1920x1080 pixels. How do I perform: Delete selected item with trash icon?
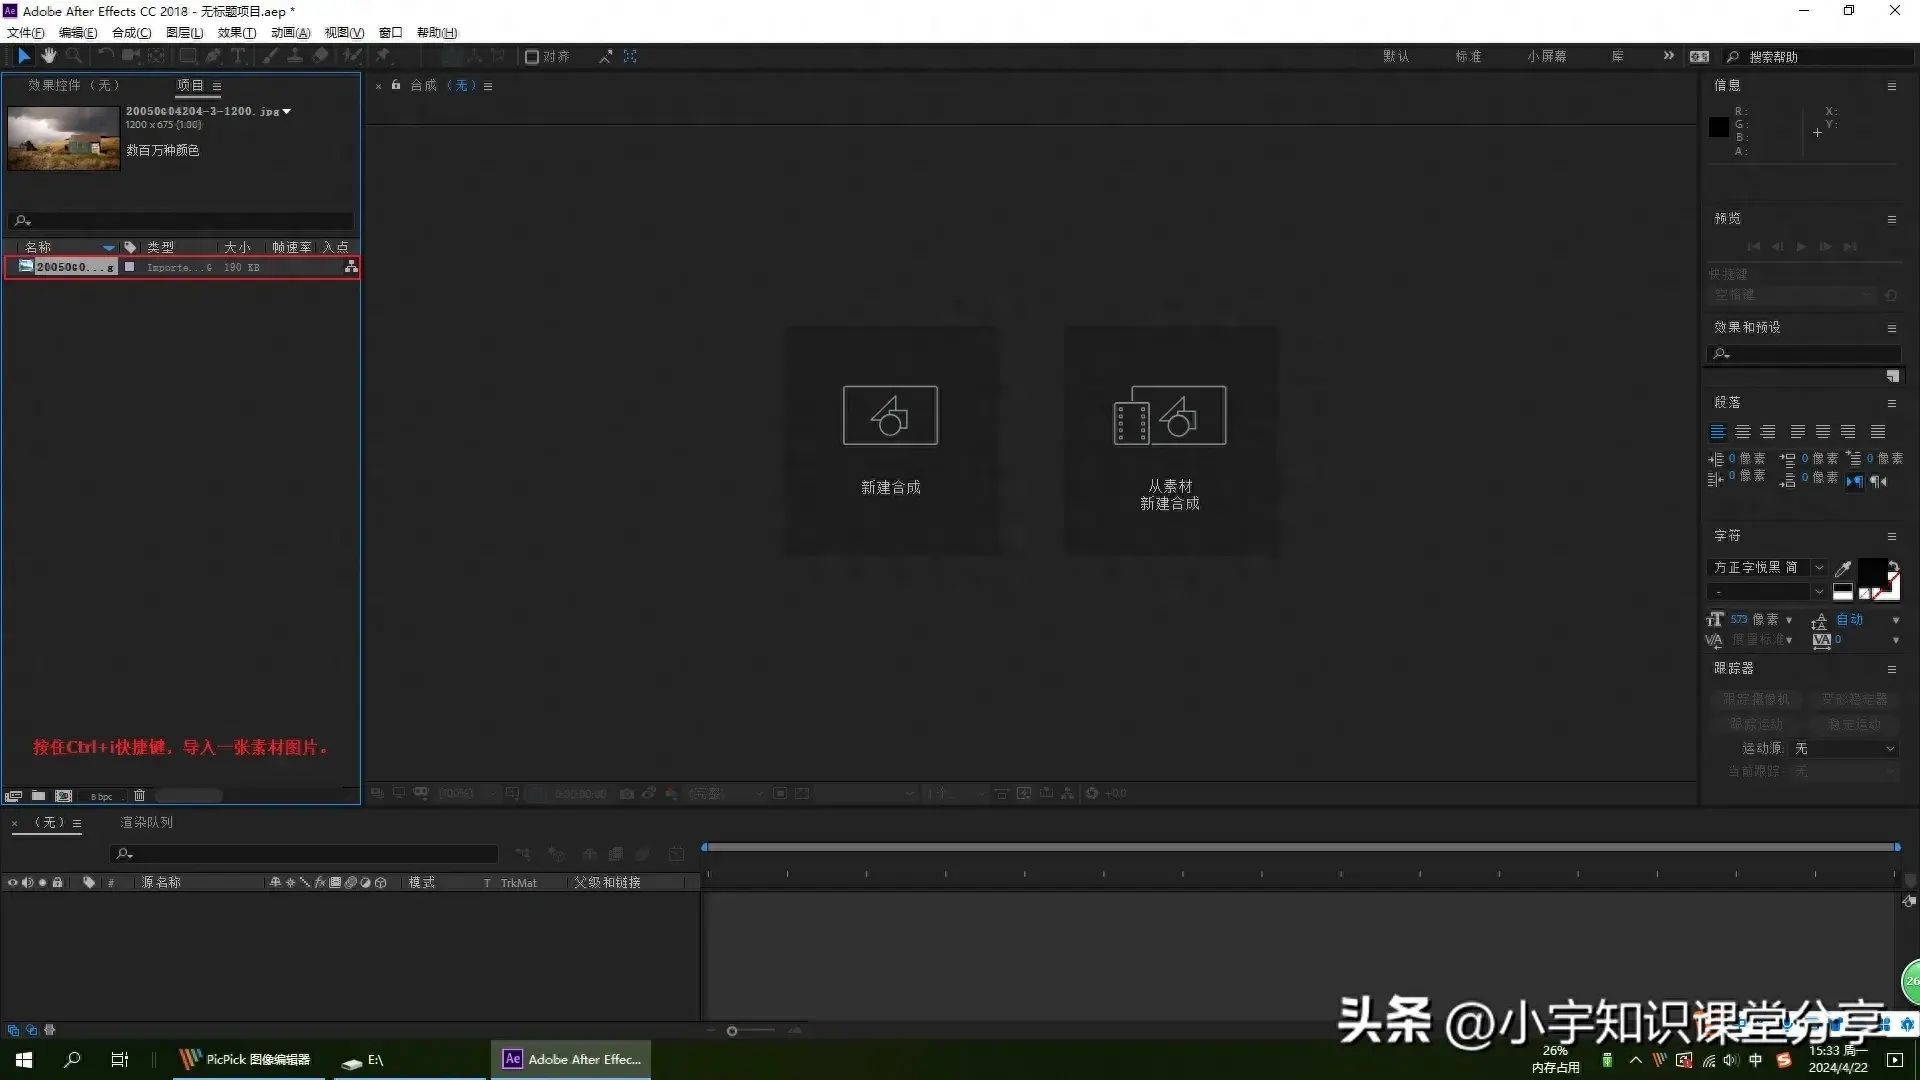[140, 796]
